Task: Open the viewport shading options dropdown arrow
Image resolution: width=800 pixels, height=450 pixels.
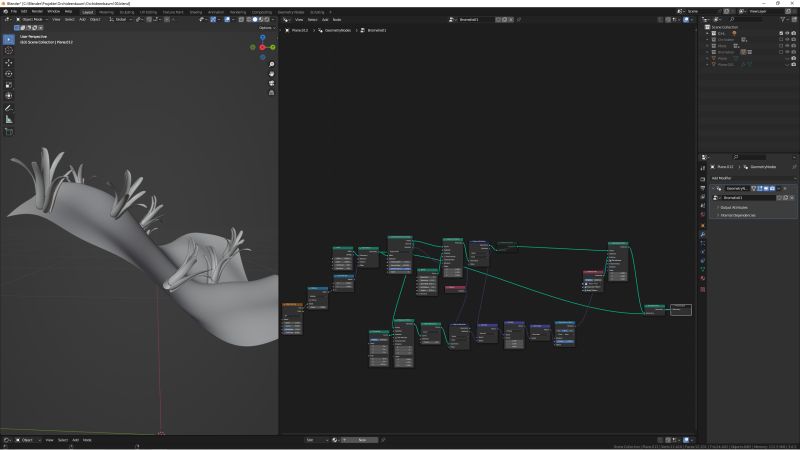Action: coord(273,19)
